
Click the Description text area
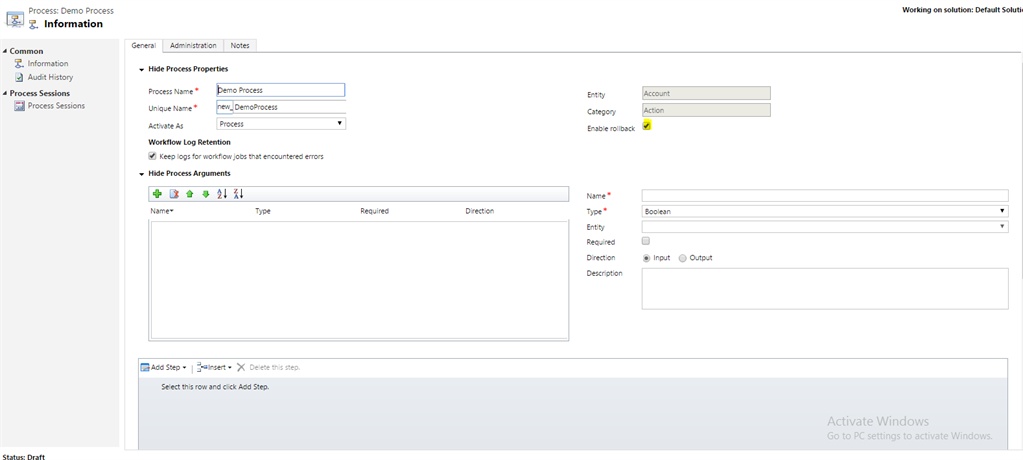[825, 288]
